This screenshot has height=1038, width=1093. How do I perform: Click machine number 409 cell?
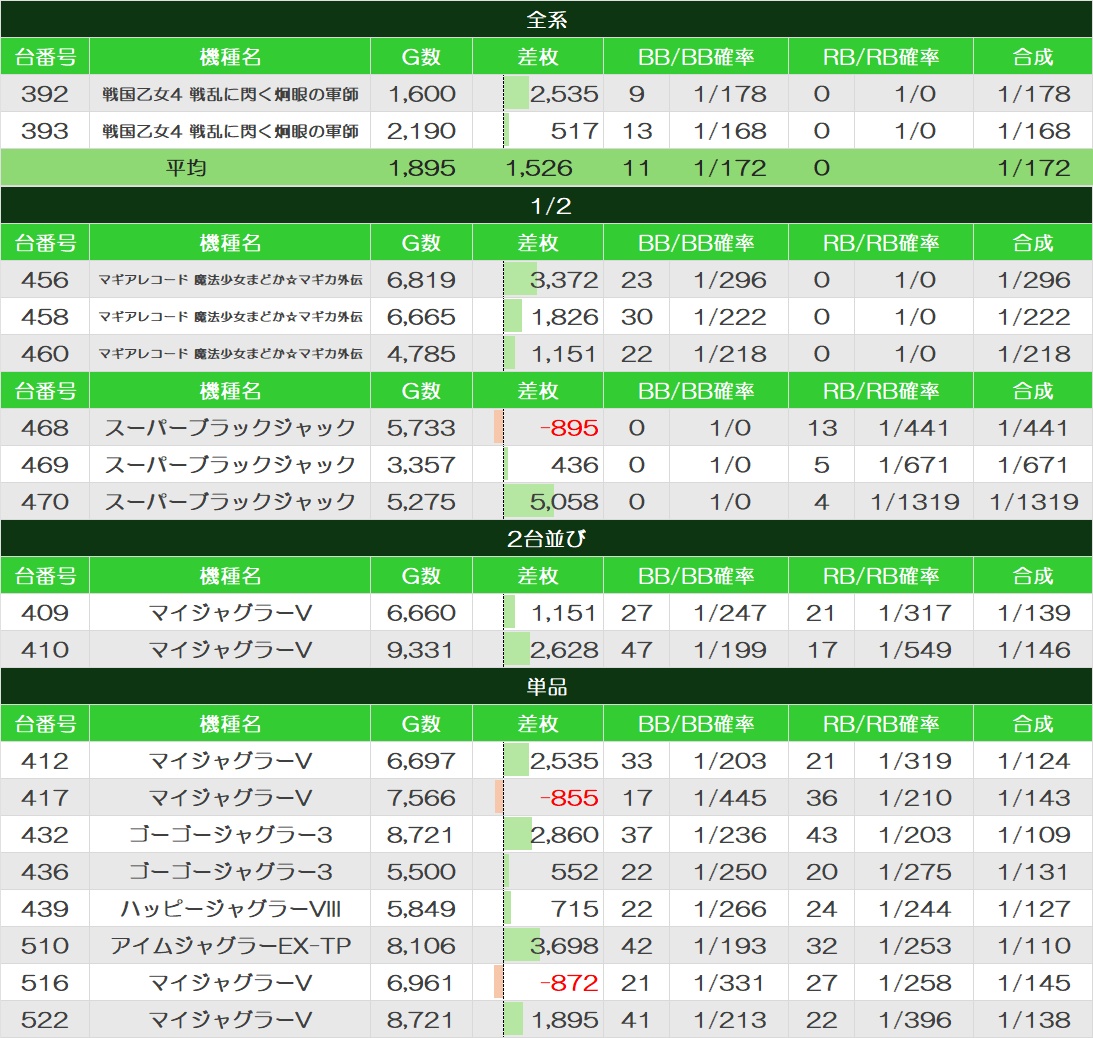click(x=45, y=612)
